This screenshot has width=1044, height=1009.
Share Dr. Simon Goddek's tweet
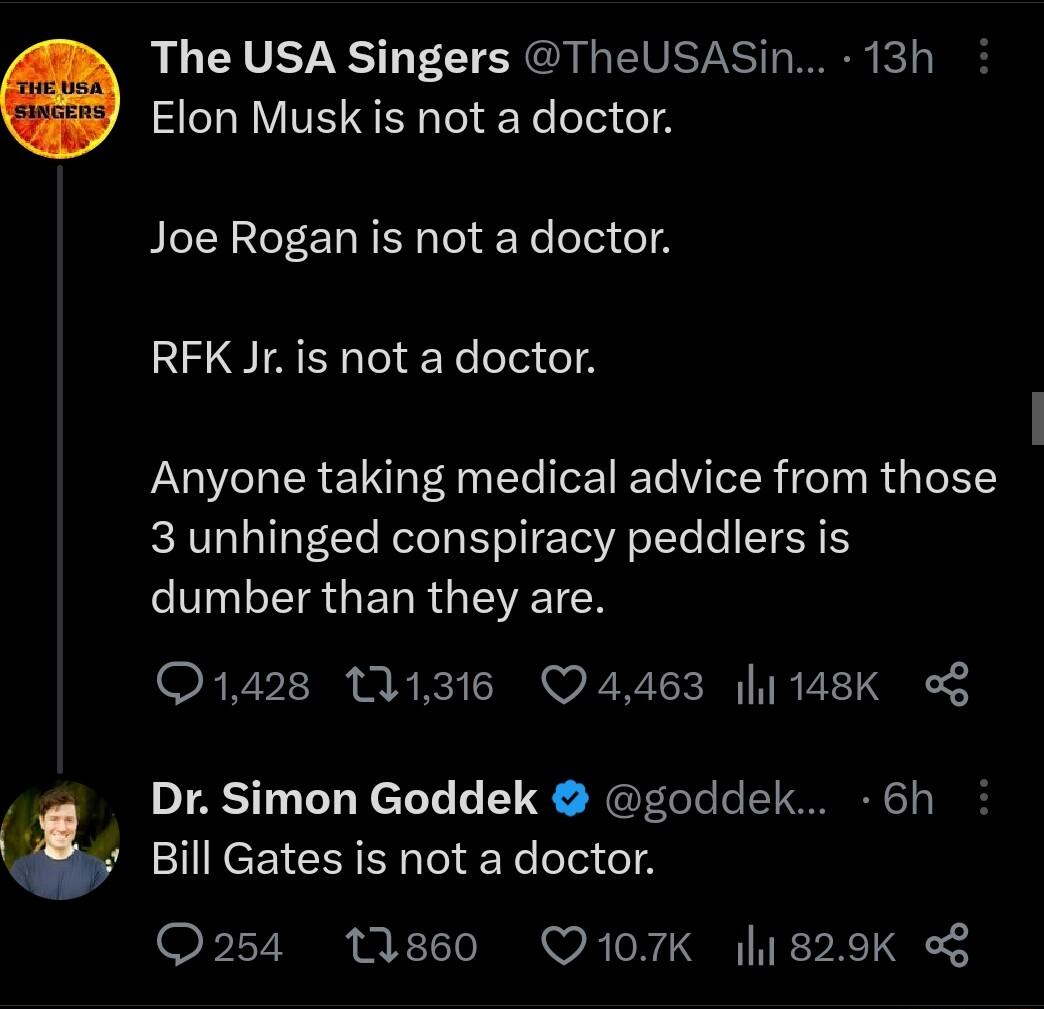point(945,944)
